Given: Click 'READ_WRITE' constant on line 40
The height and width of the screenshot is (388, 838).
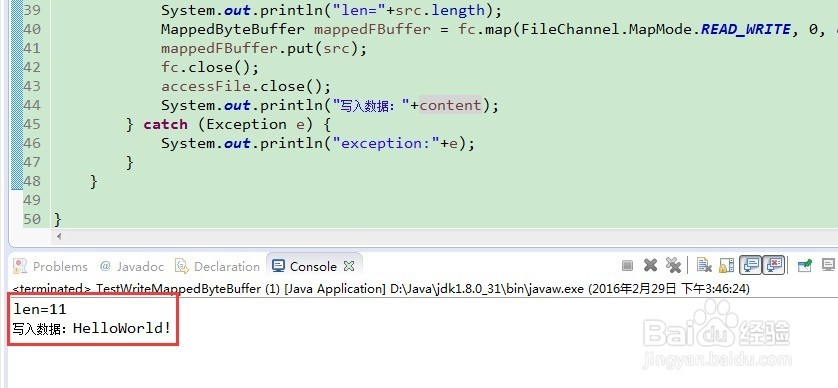Looking at the screenshot, I should (746, 29).
